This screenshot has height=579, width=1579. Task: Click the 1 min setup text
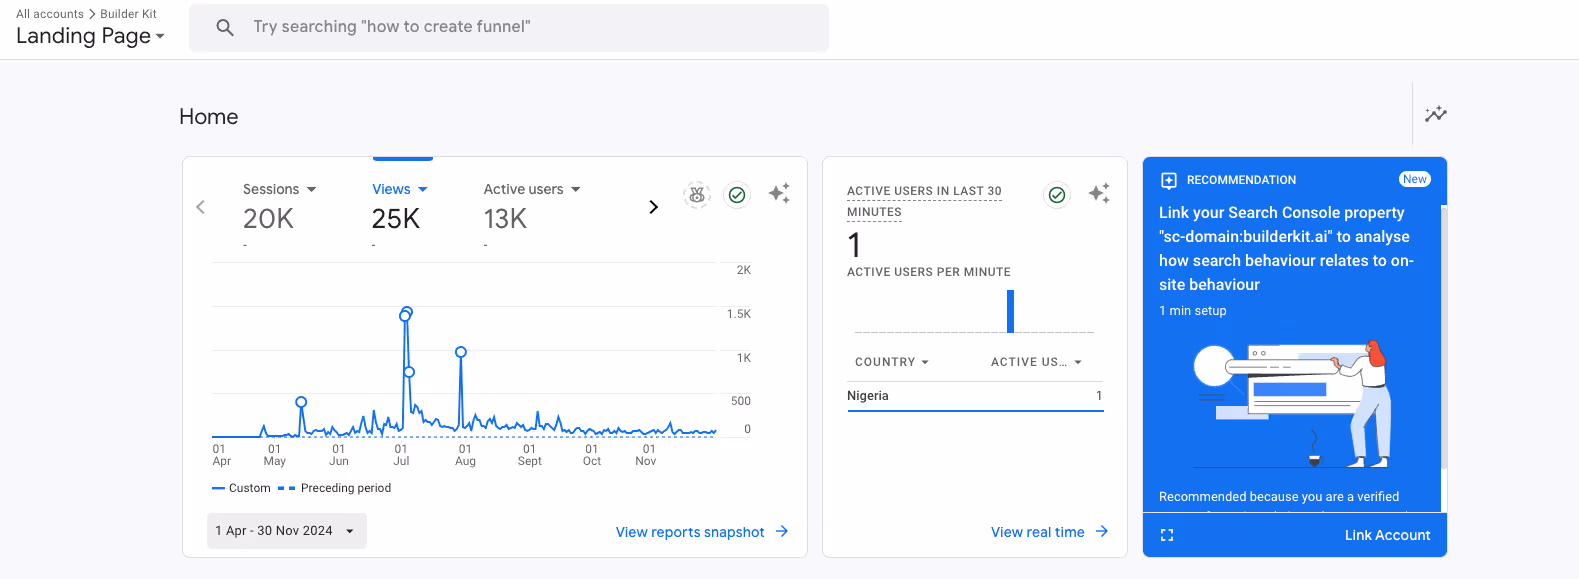[1193, 311]
